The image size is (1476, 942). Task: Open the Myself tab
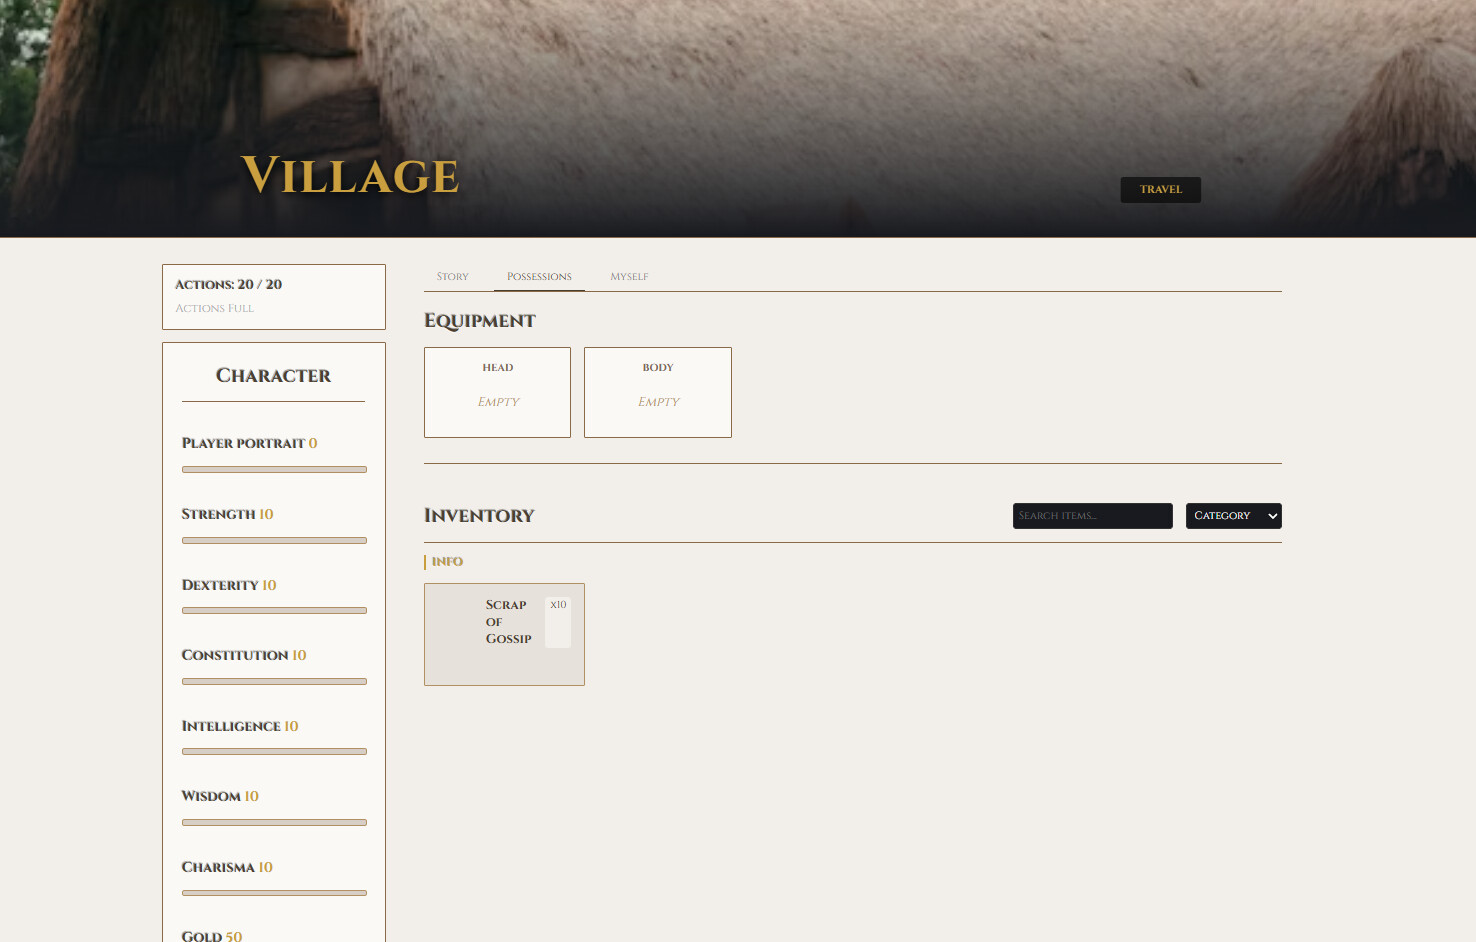pyautogui.click(x=629, y=277)
